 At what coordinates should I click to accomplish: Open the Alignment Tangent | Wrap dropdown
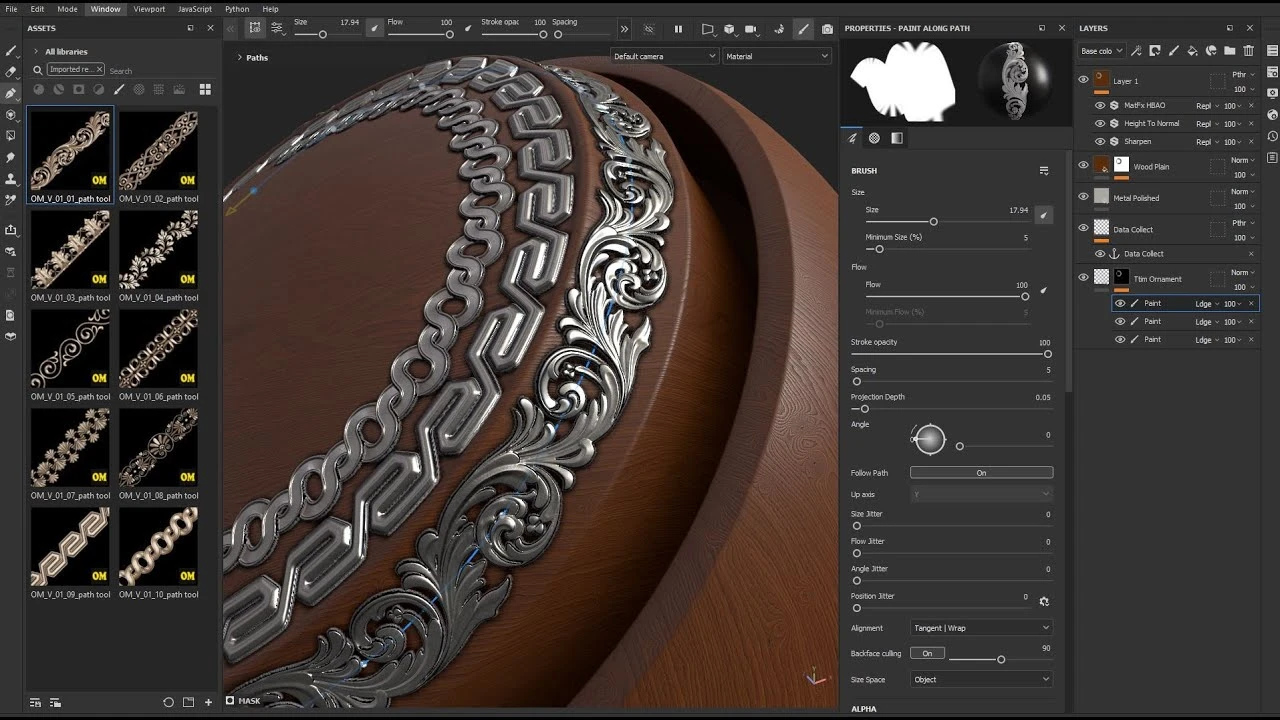pos(981,628)
